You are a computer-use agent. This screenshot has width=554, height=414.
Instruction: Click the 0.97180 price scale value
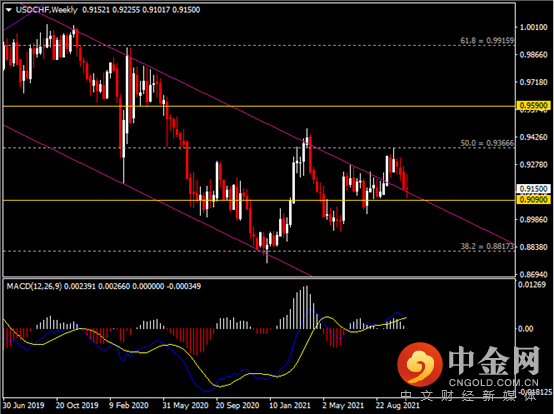click(534, 82)
